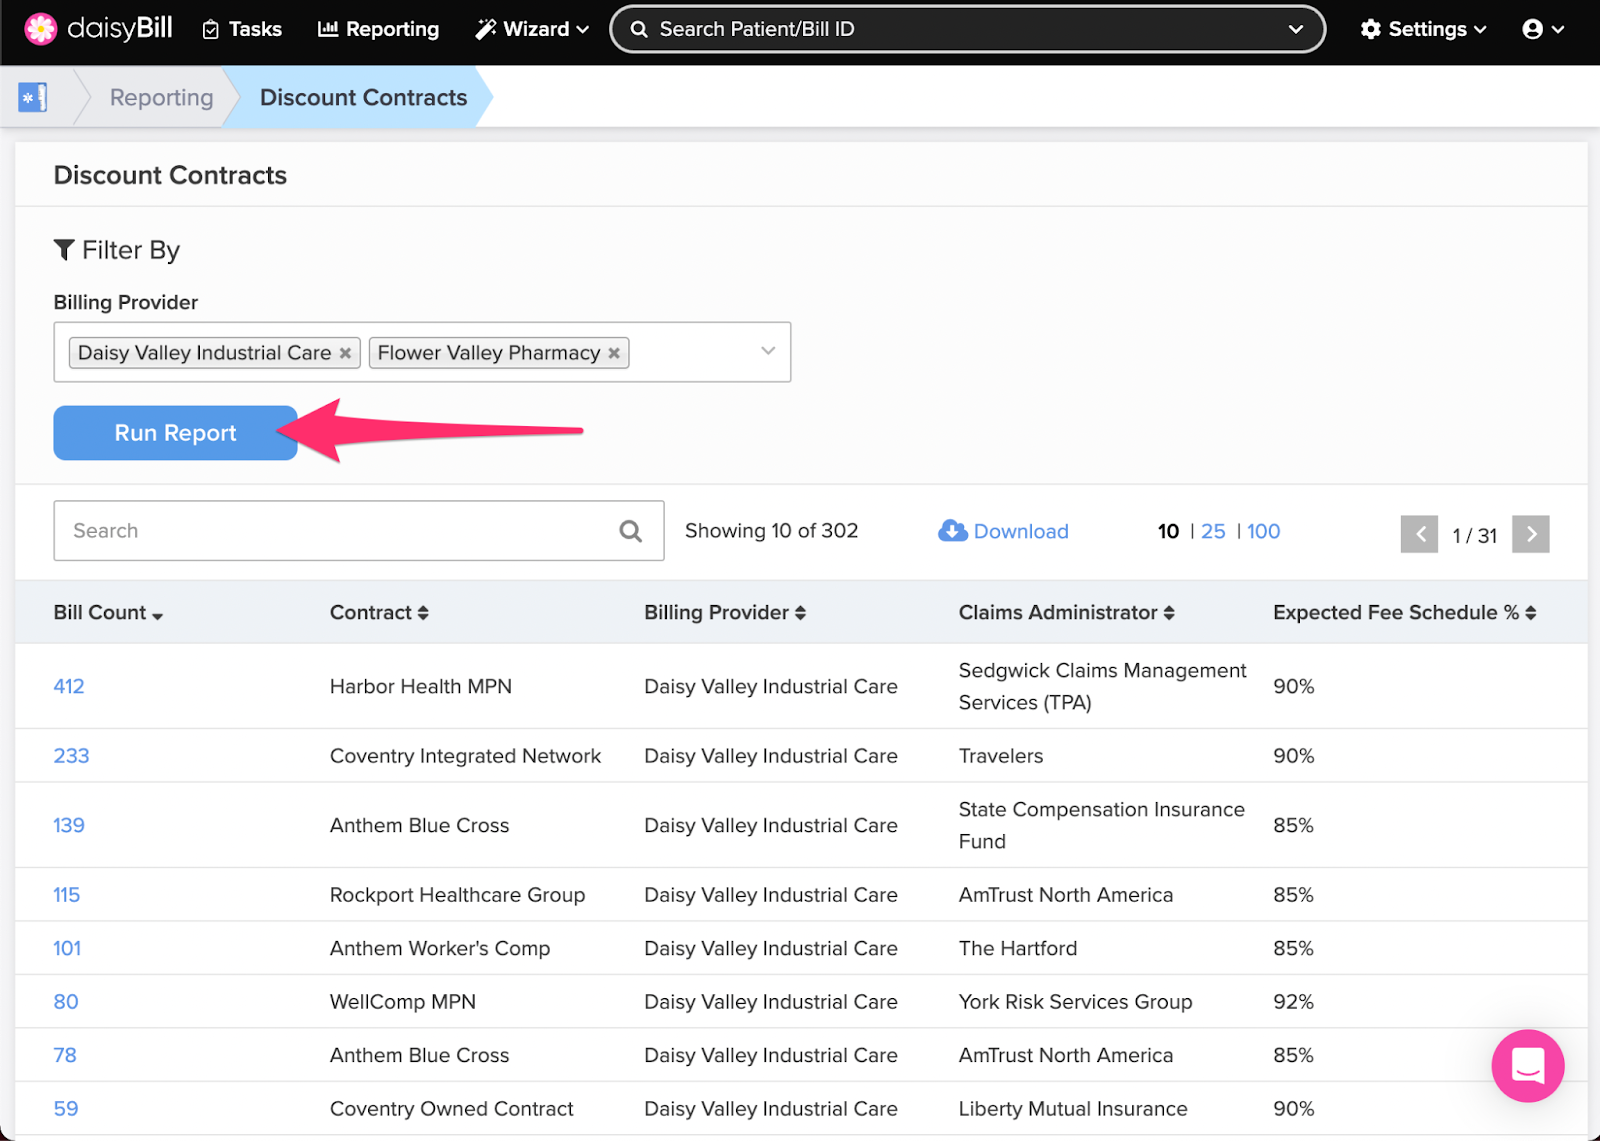Screen dimensions: 1600x1141
Task: Click the Liberty Mutual Insurance cell
Action: (1073, 1109)
